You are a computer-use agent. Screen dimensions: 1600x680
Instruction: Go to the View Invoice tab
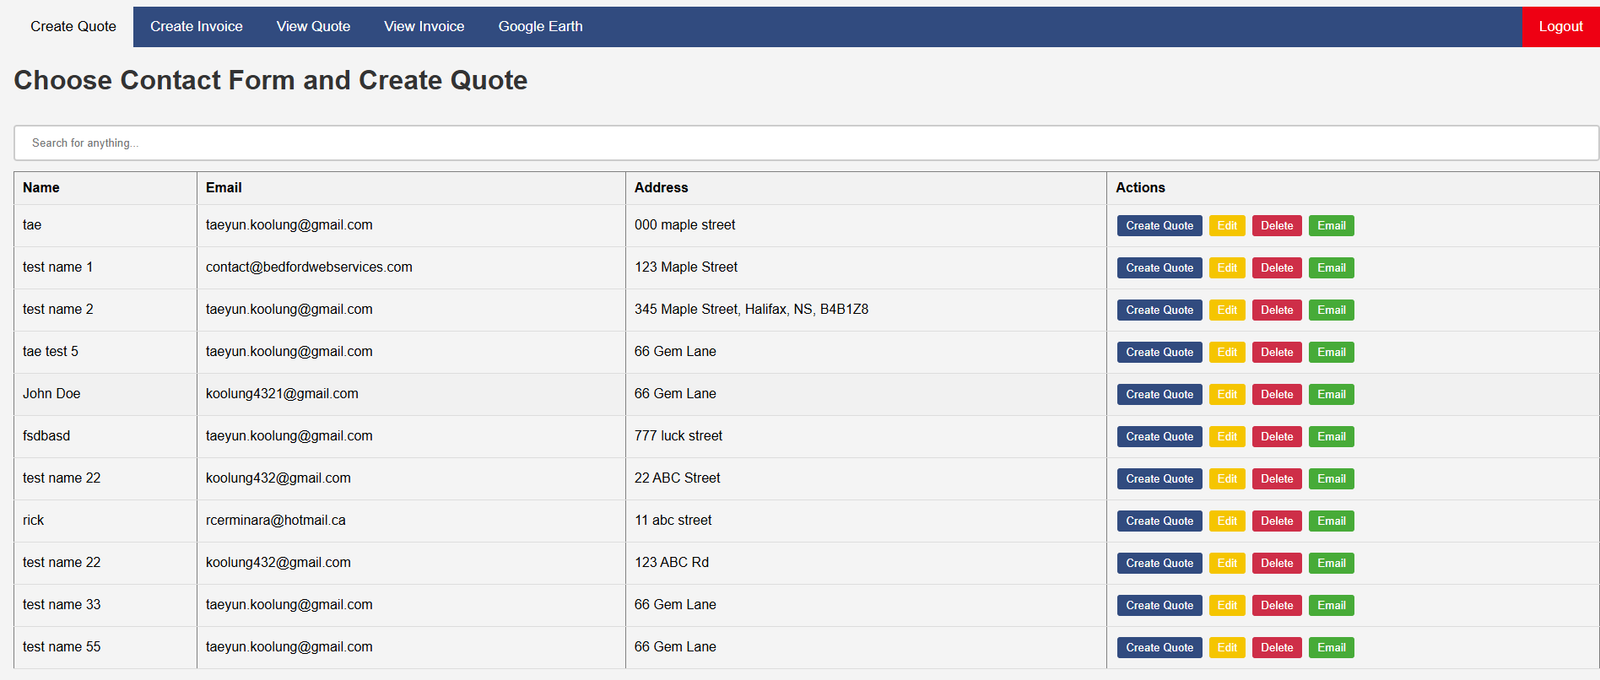coord(424,27)
